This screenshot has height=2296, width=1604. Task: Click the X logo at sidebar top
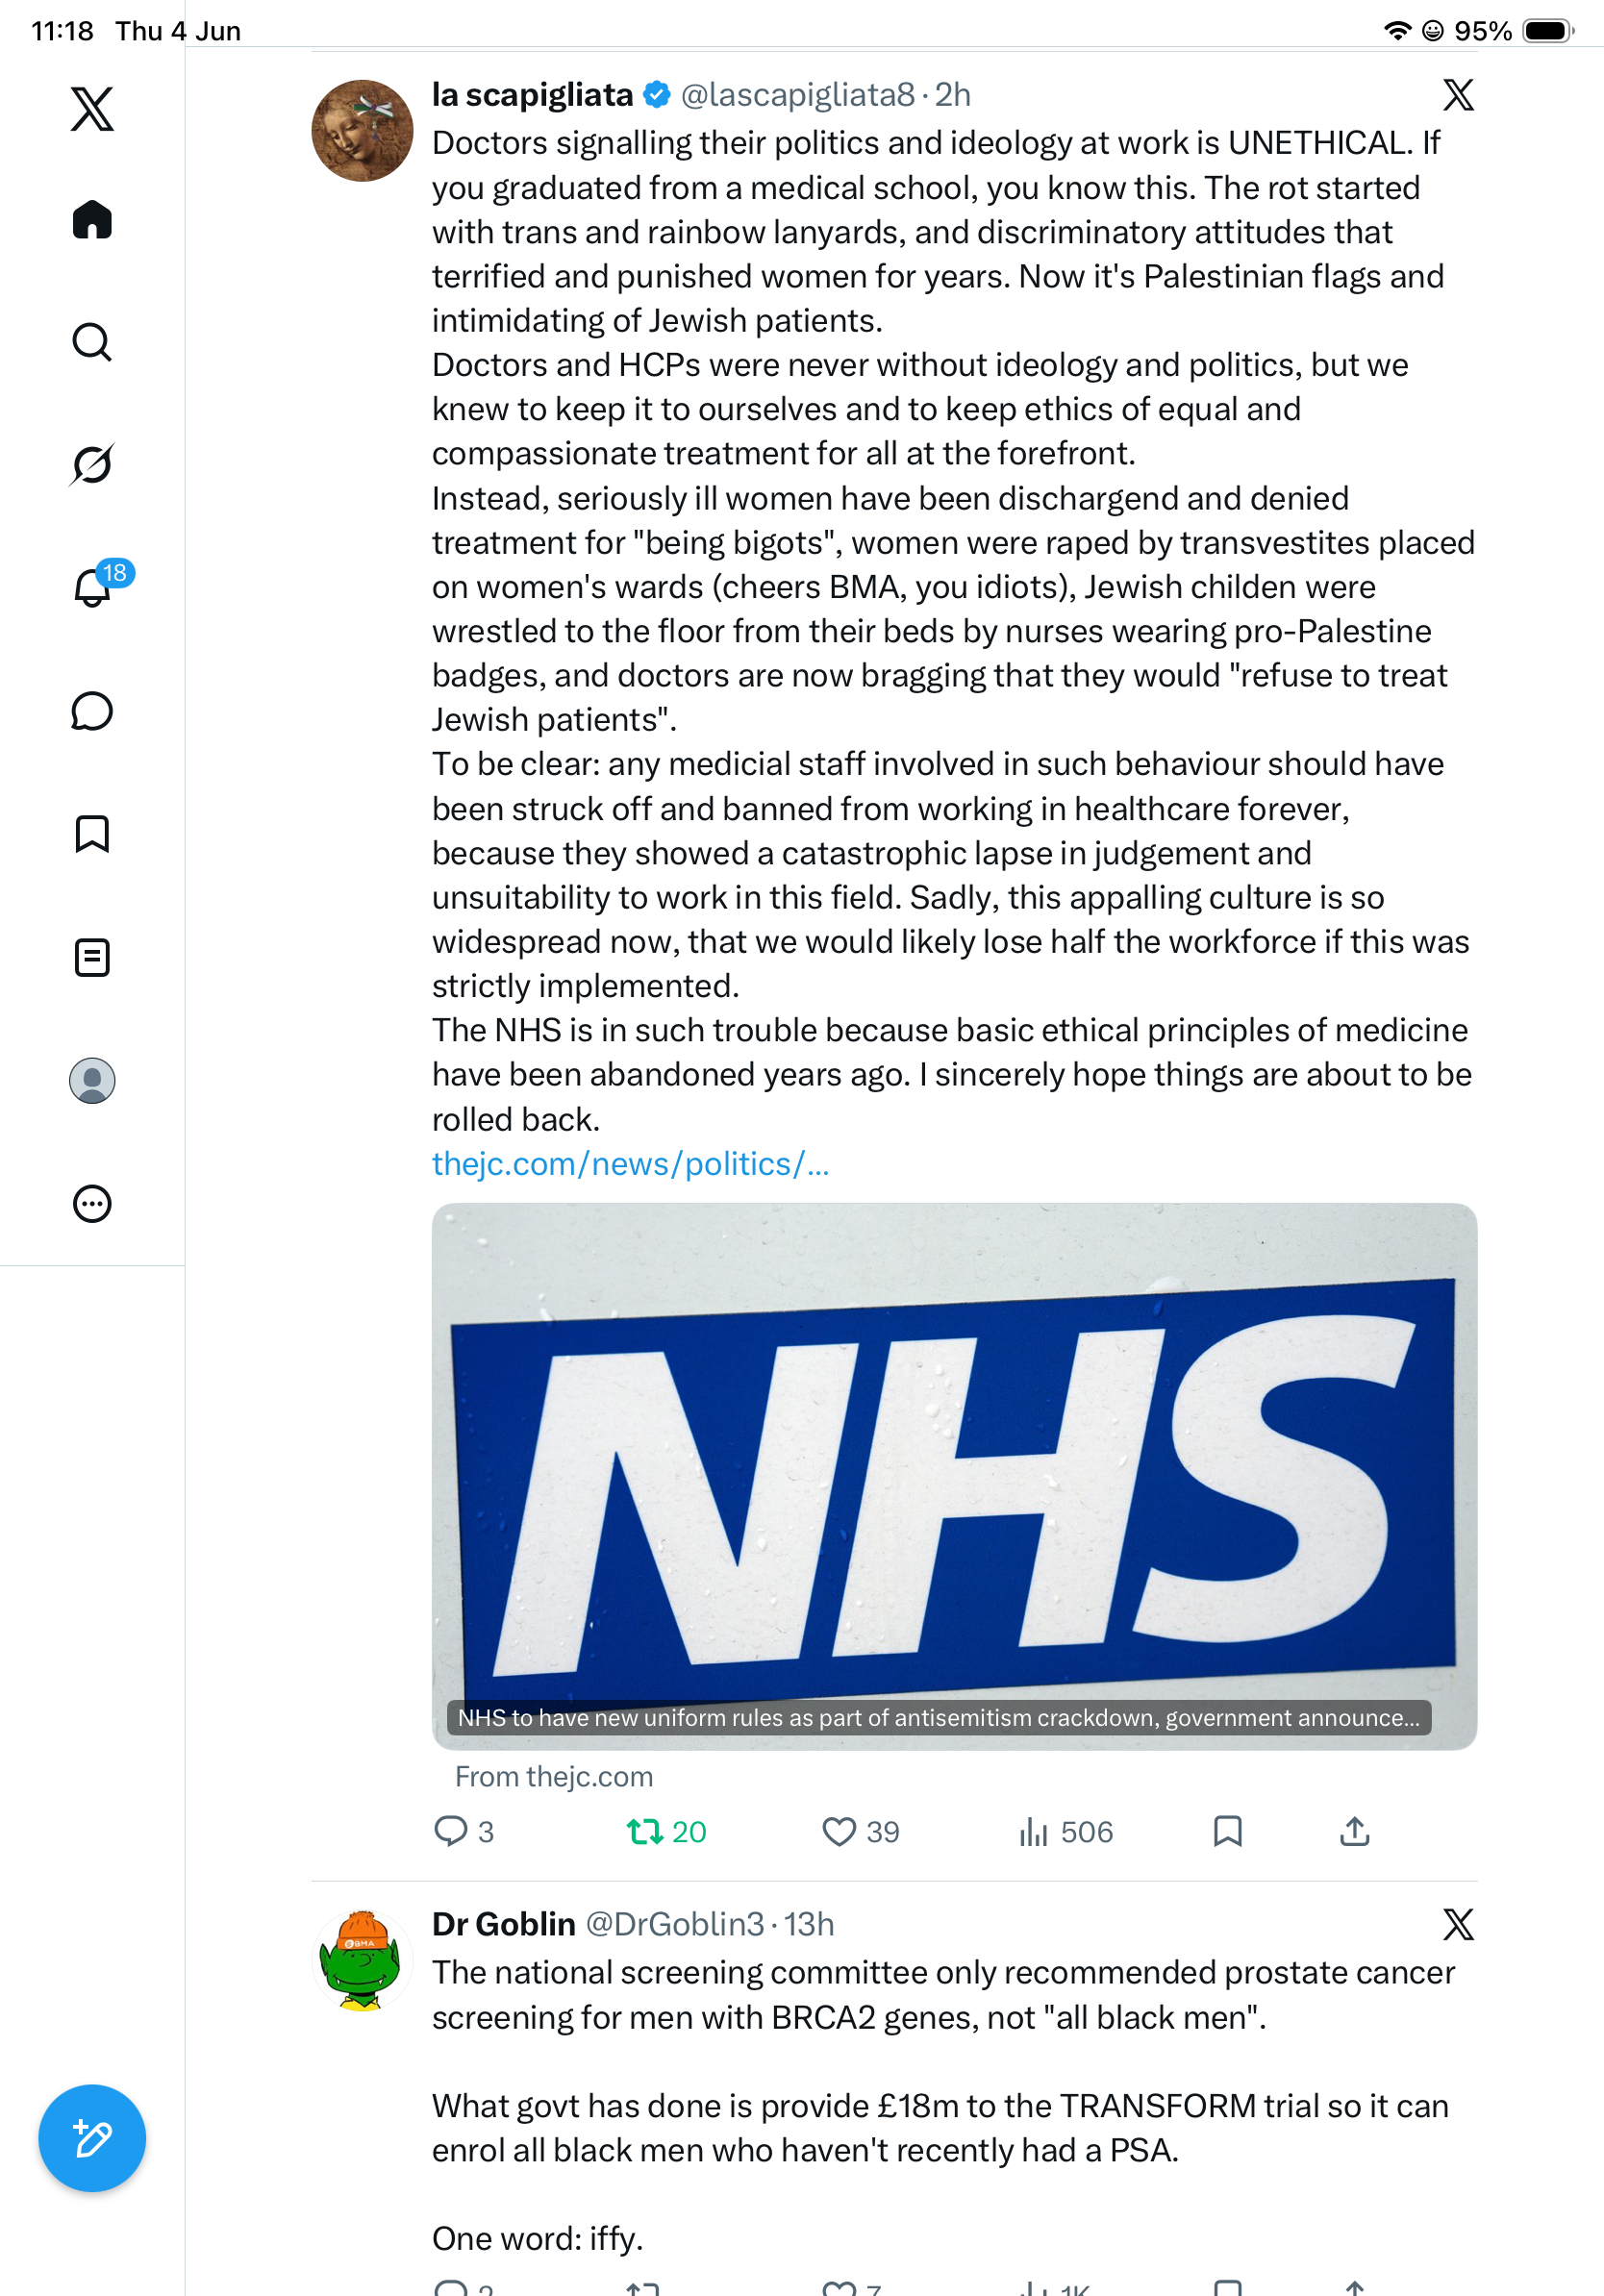(x=92, y=108)
